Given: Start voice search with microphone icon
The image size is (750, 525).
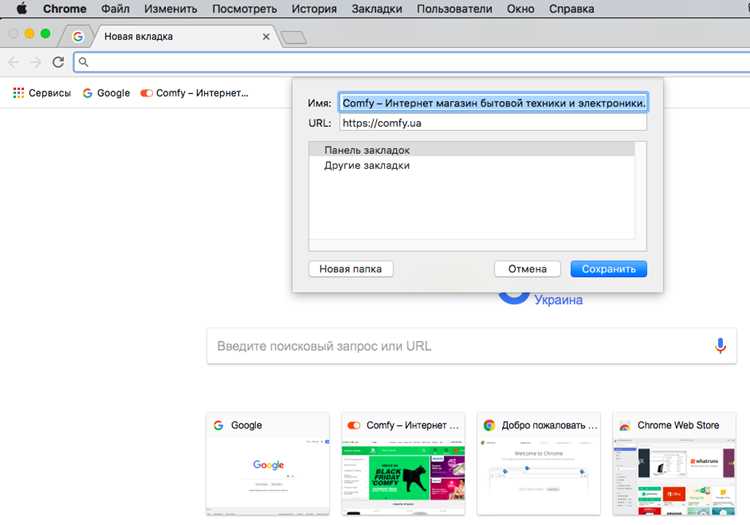Looking at the screenshot, I should [x=720, y=345].
